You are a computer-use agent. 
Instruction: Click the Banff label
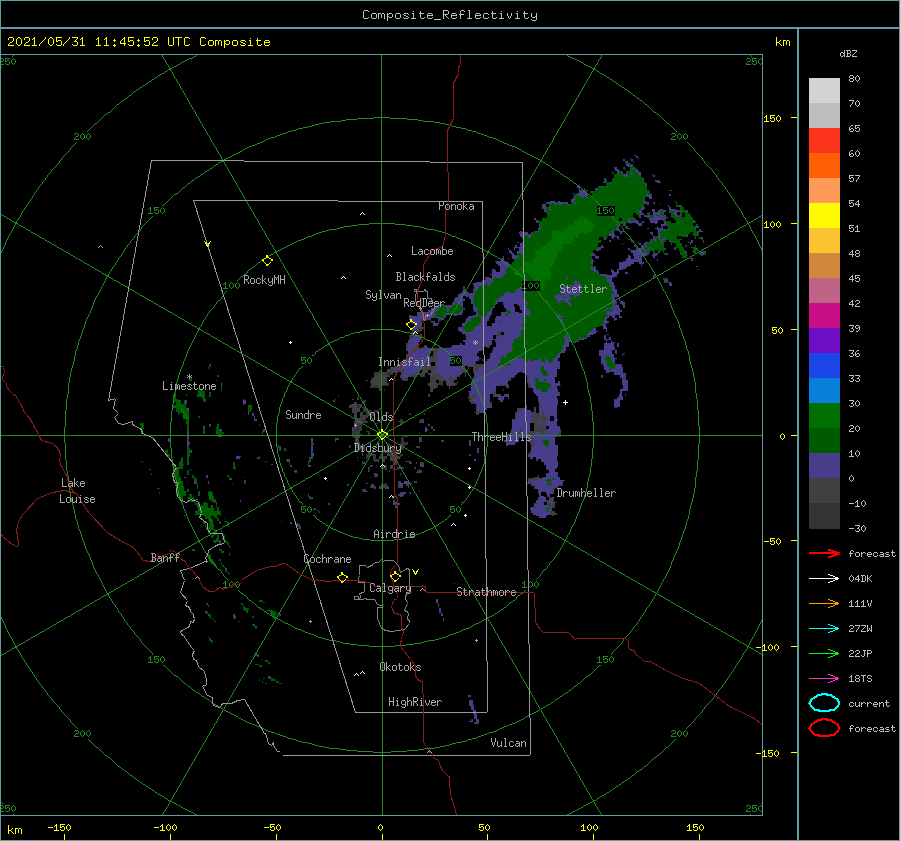[x=165, y=557]
